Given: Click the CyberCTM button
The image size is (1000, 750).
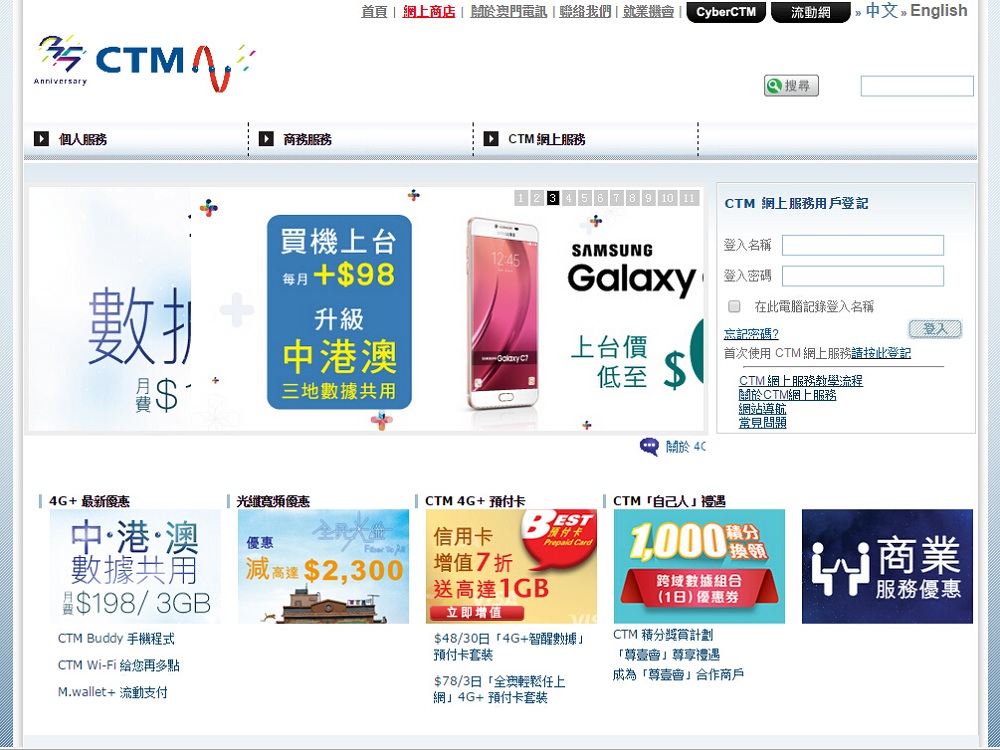Looking at the screenshot, I should [x=726, y=12].
